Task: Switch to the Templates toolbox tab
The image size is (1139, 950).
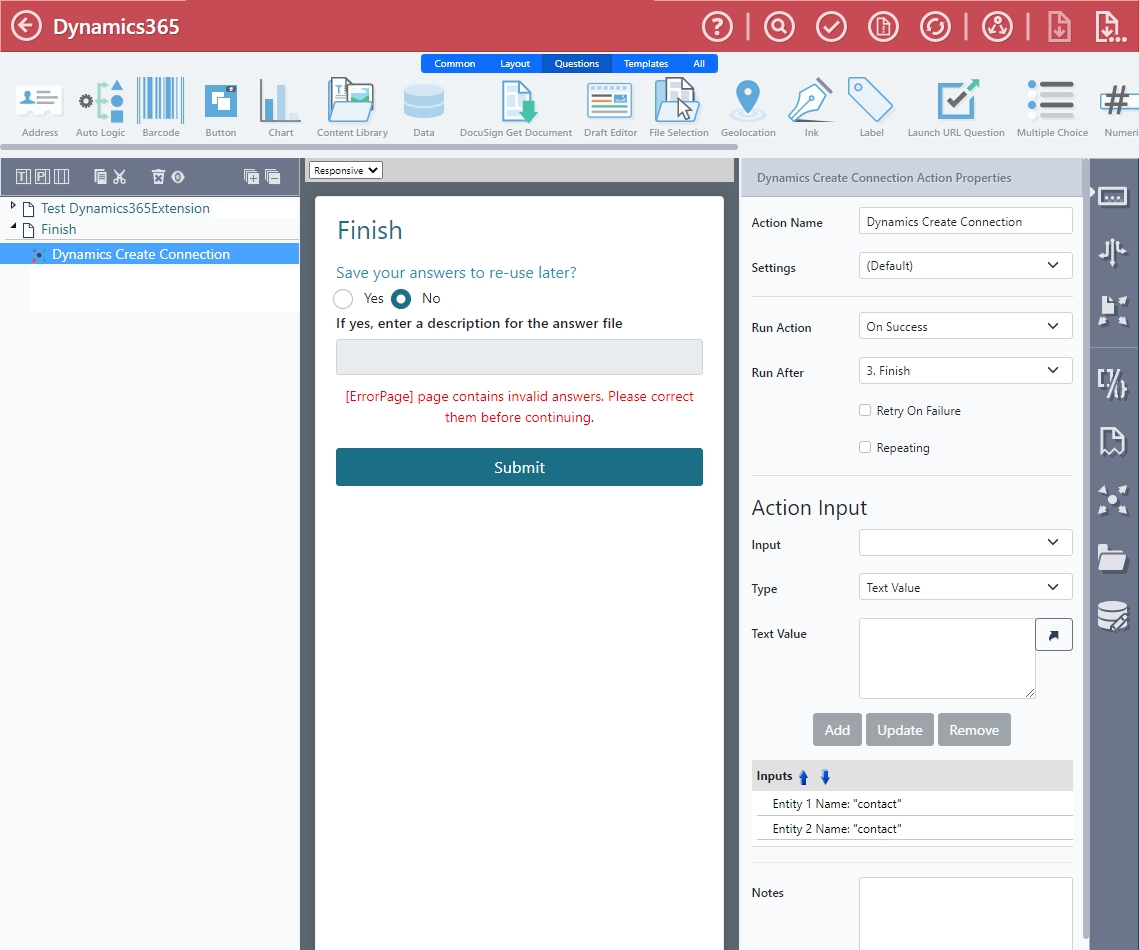Action: point(646,64)
